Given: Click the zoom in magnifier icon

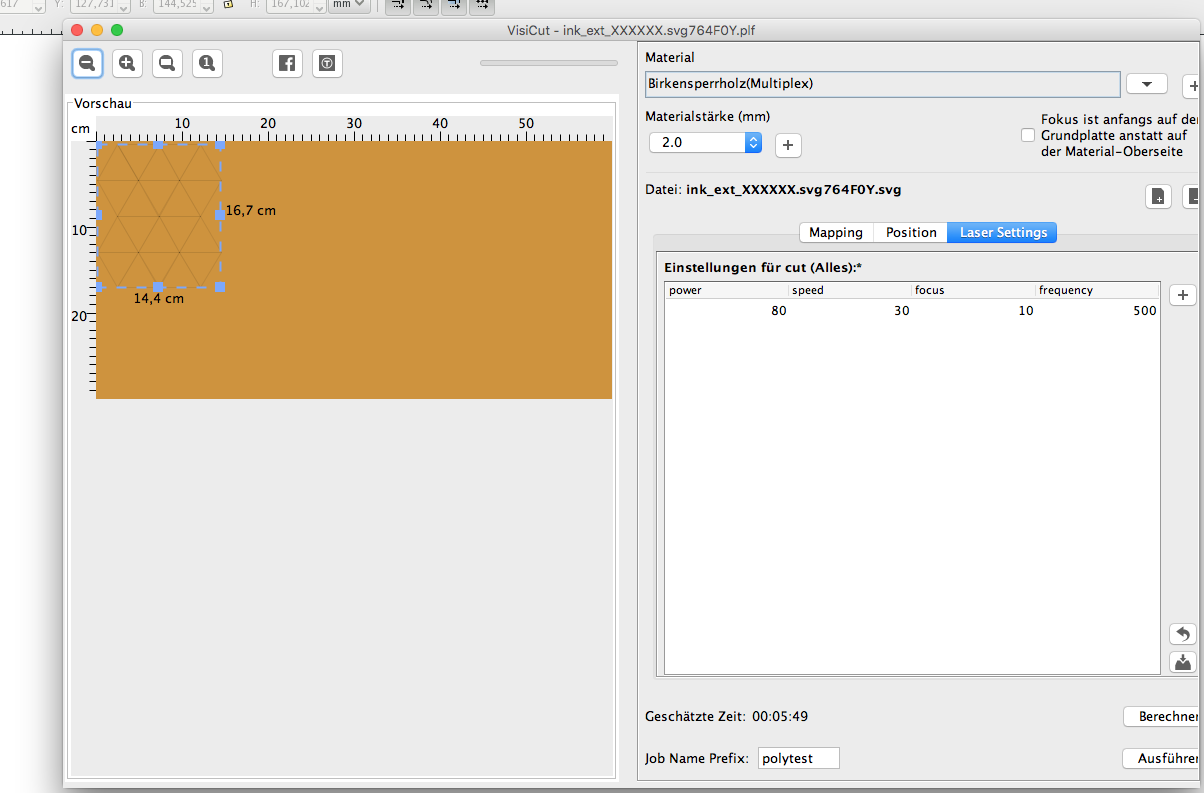Looking at the screenshot, I should [127, 64].
